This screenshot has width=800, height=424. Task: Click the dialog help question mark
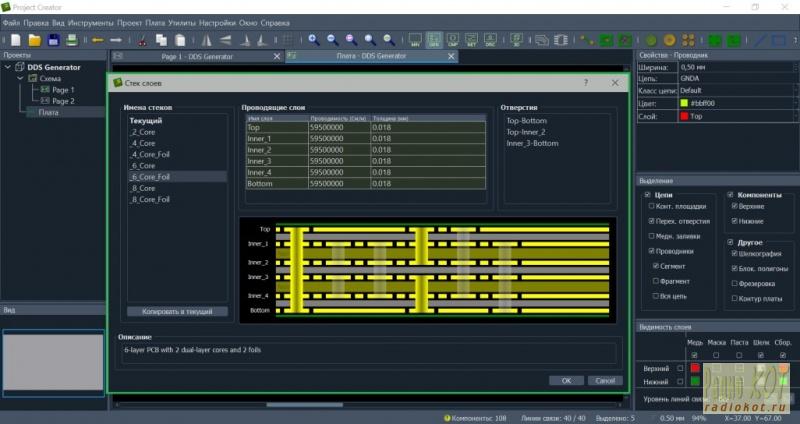click(585, 83)
